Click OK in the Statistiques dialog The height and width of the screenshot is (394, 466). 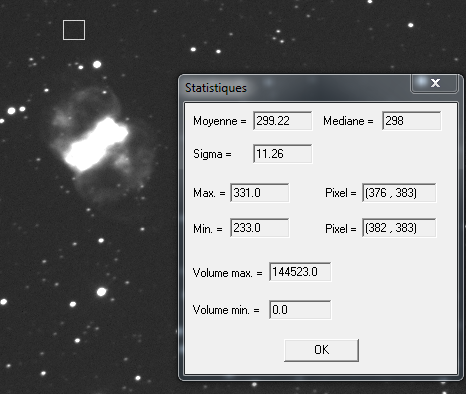321,350
